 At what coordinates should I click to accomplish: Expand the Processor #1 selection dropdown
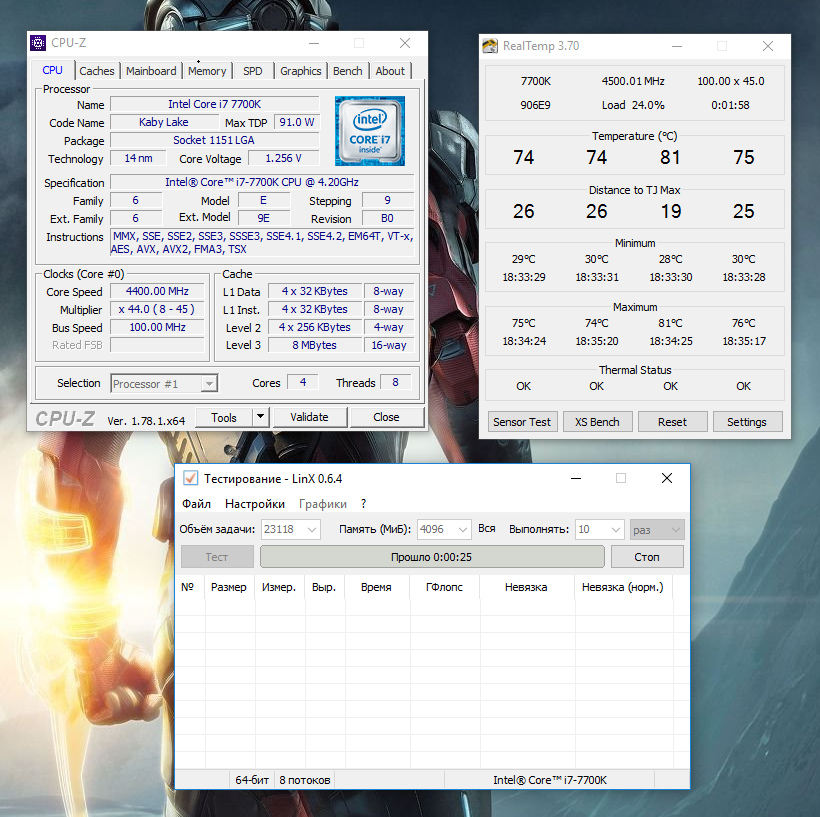pos(209,383)
